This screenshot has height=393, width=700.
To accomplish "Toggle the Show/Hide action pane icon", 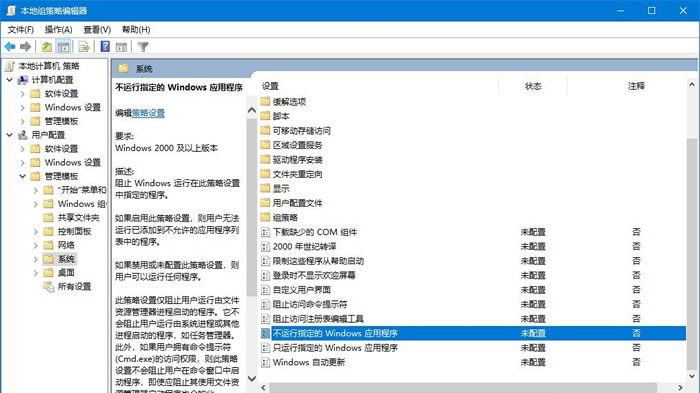I will (121, 46).
